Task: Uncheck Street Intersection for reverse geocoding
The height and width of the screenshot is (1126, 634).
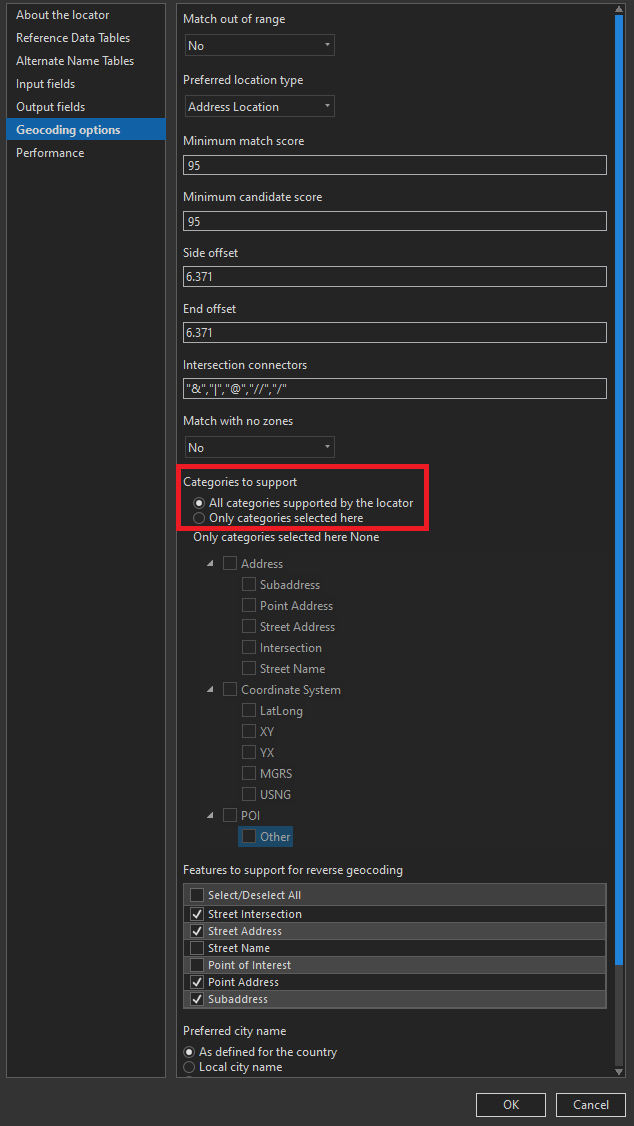Action: pos(197,914)
